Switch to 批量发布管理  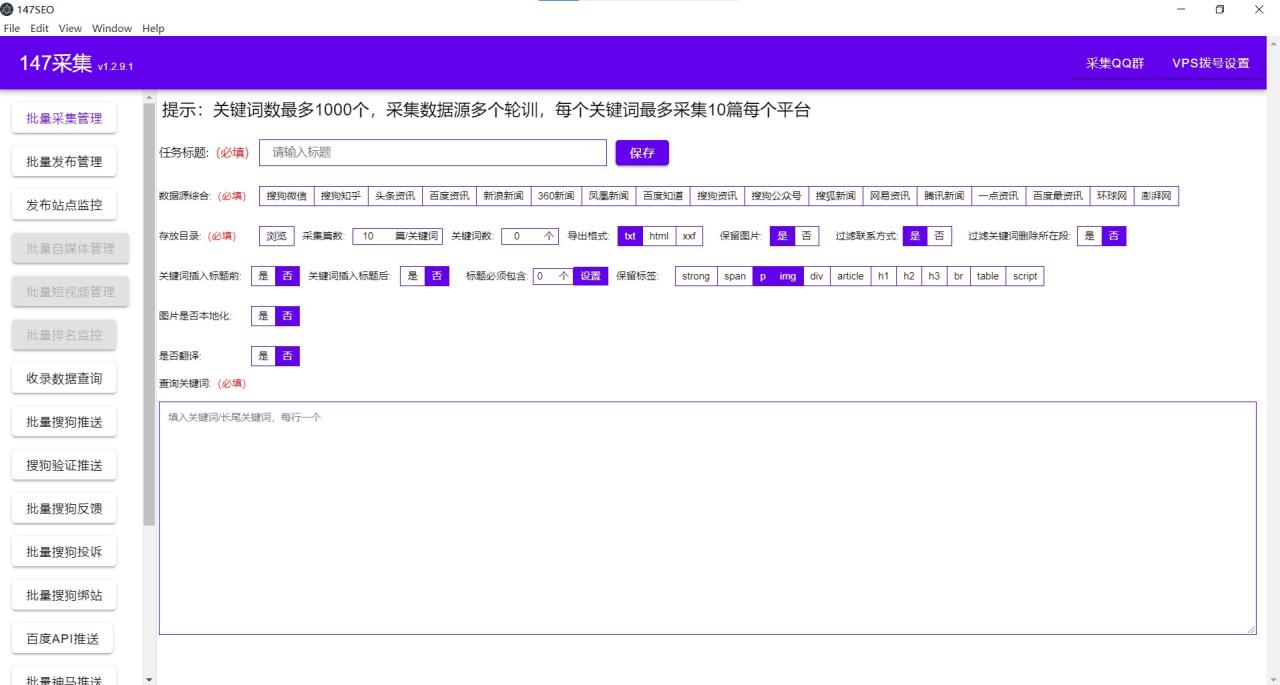[x=63, y=161]
